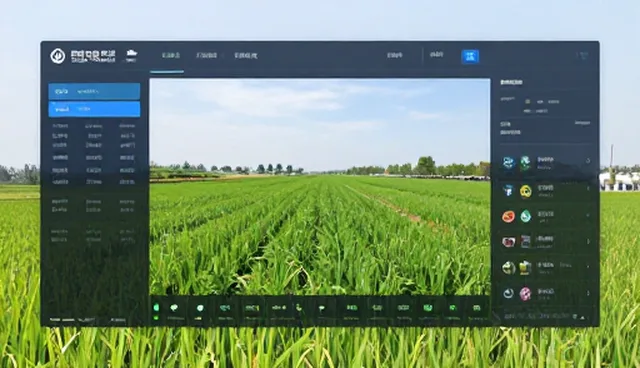The width and height of the screenshot is (640, 368).
Task: Select the darker blue upper sidebar row
Action: coord(94,91)
